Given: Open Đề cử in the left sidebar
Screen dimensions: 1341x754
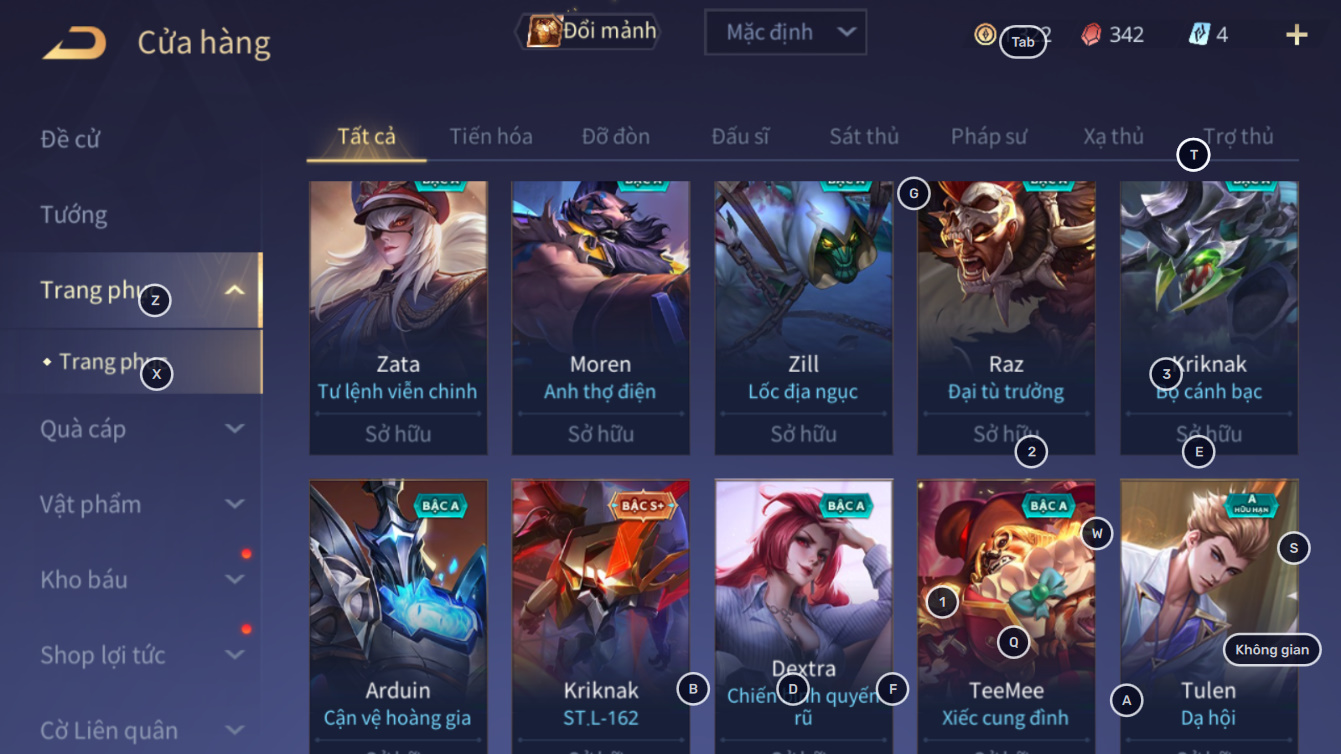Looking at the screenshot, I should pyautogui.click(x=70, y=138).
